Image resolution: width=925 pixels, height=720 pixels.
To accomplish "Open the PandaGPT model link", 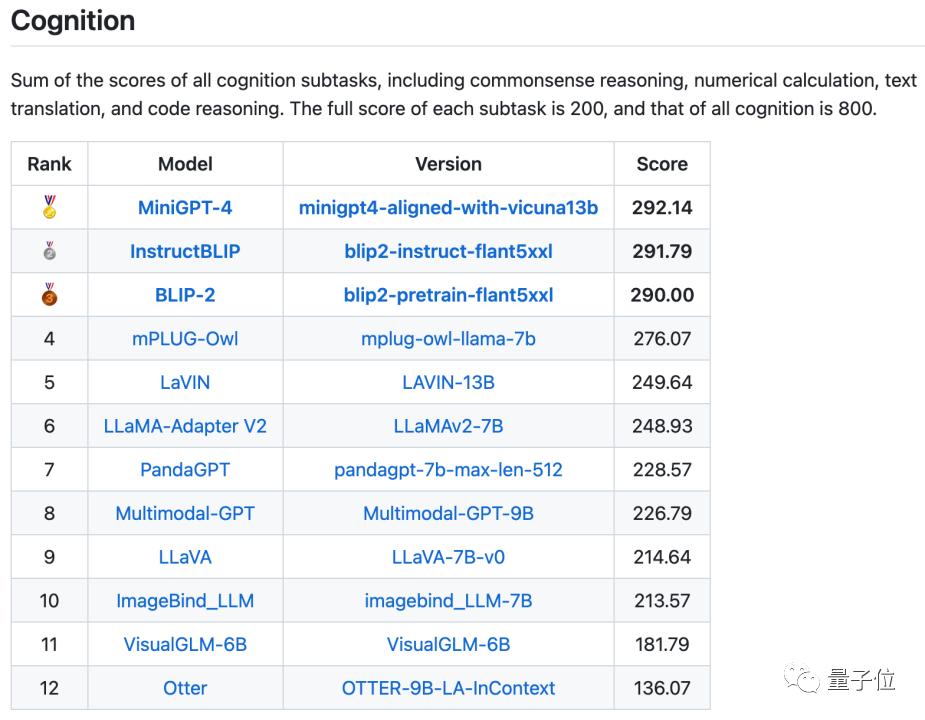I will click(185, 470).
